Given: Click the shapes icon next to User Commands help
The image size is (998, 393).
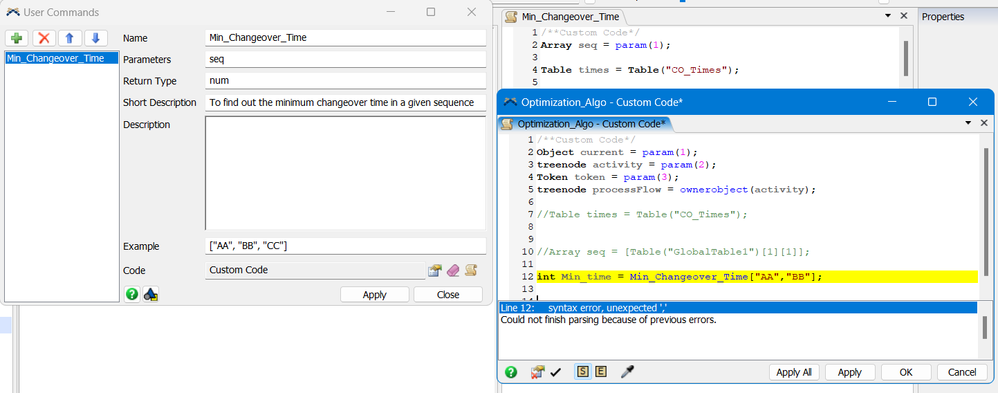Looking at the screenshot, I should pos(151,294).
